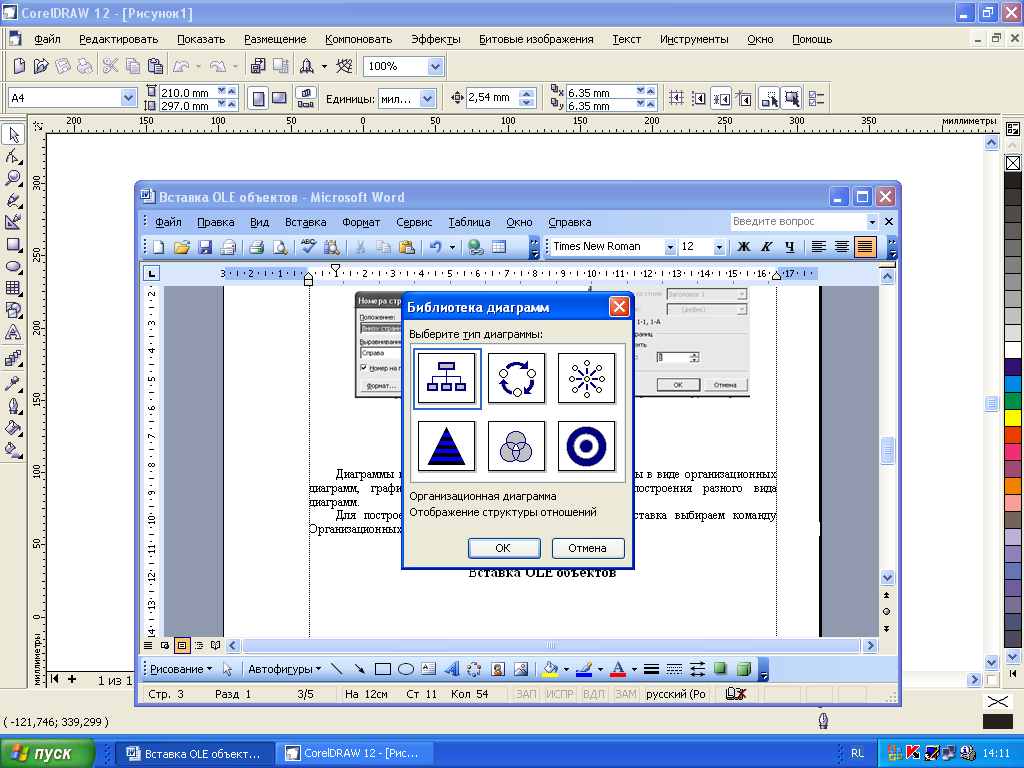
Task: Click Word Print Preview icon
Action: pos(280,247)
